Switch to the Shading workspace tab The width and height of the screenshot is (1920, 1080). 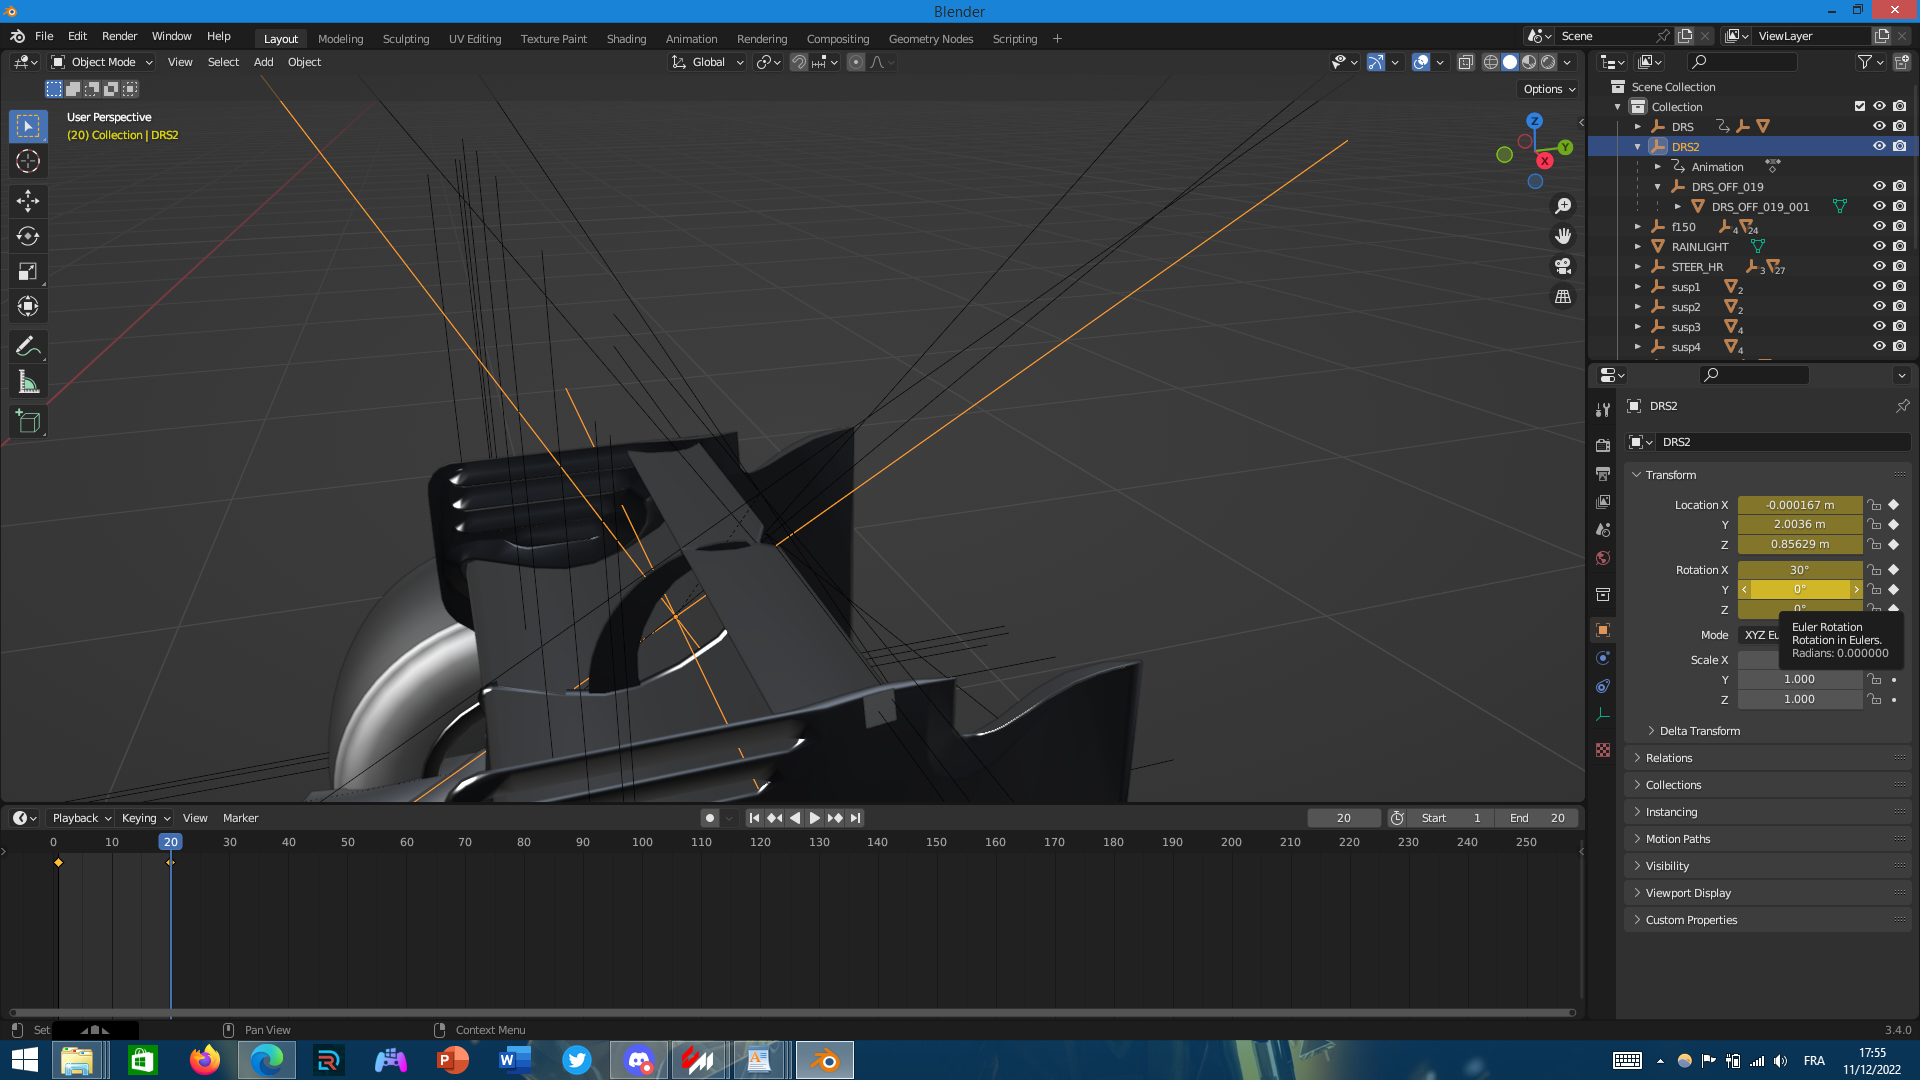(x=626, y=39)
